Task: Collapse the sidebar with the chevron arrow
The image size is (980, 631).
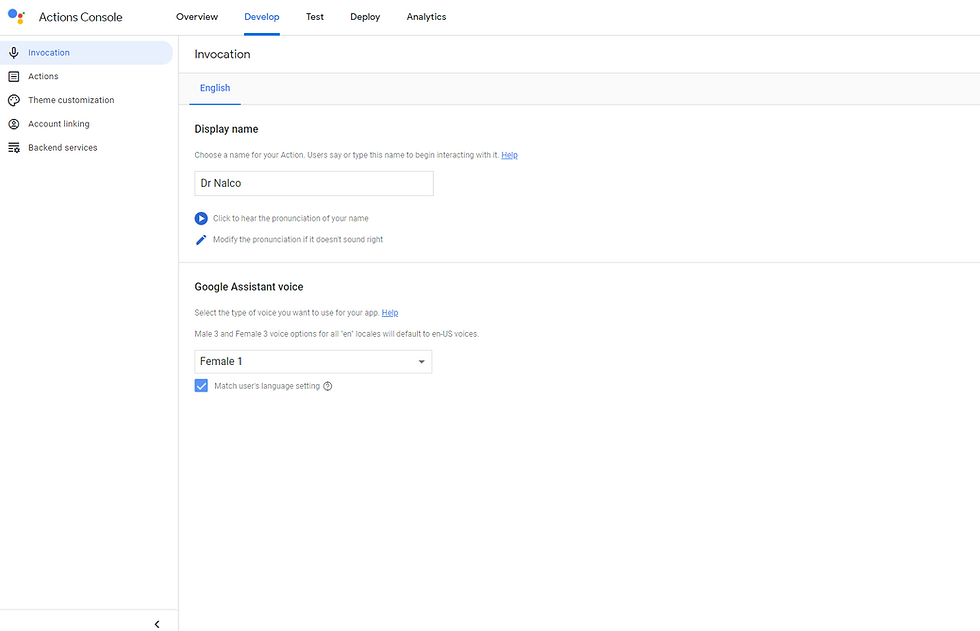Action: click(x=157, y=624)
